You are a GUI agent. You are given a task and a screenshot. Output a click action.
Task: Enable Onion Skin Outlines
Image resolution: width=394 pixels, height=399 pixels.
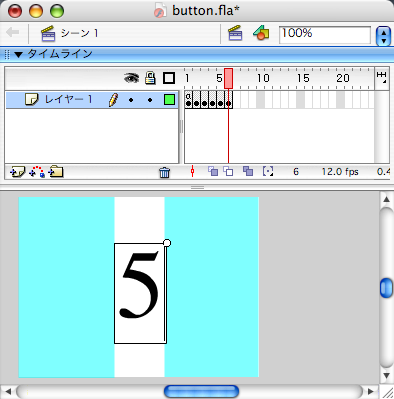tap(228, 171)
